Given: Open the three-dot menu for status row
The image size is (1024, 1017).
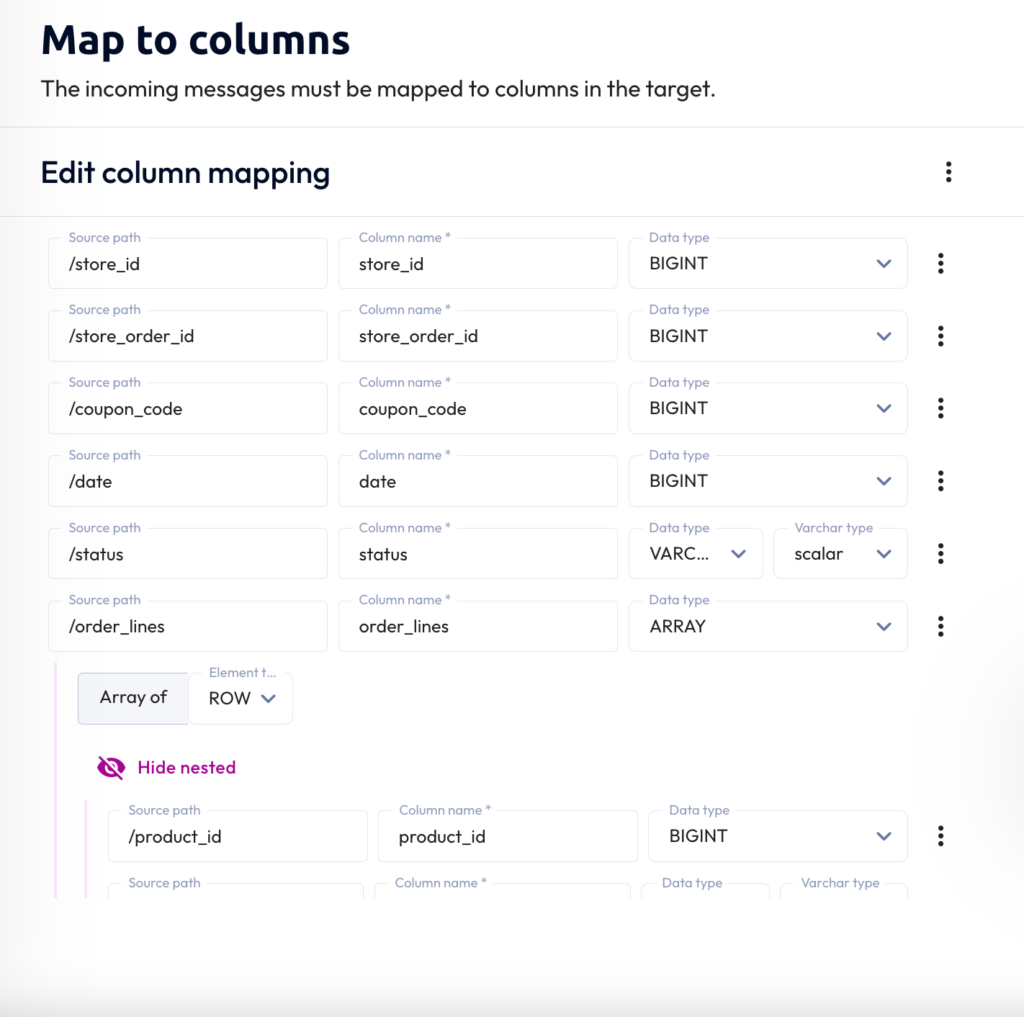Looking at the screenshot, I should (x=940, y=554).
